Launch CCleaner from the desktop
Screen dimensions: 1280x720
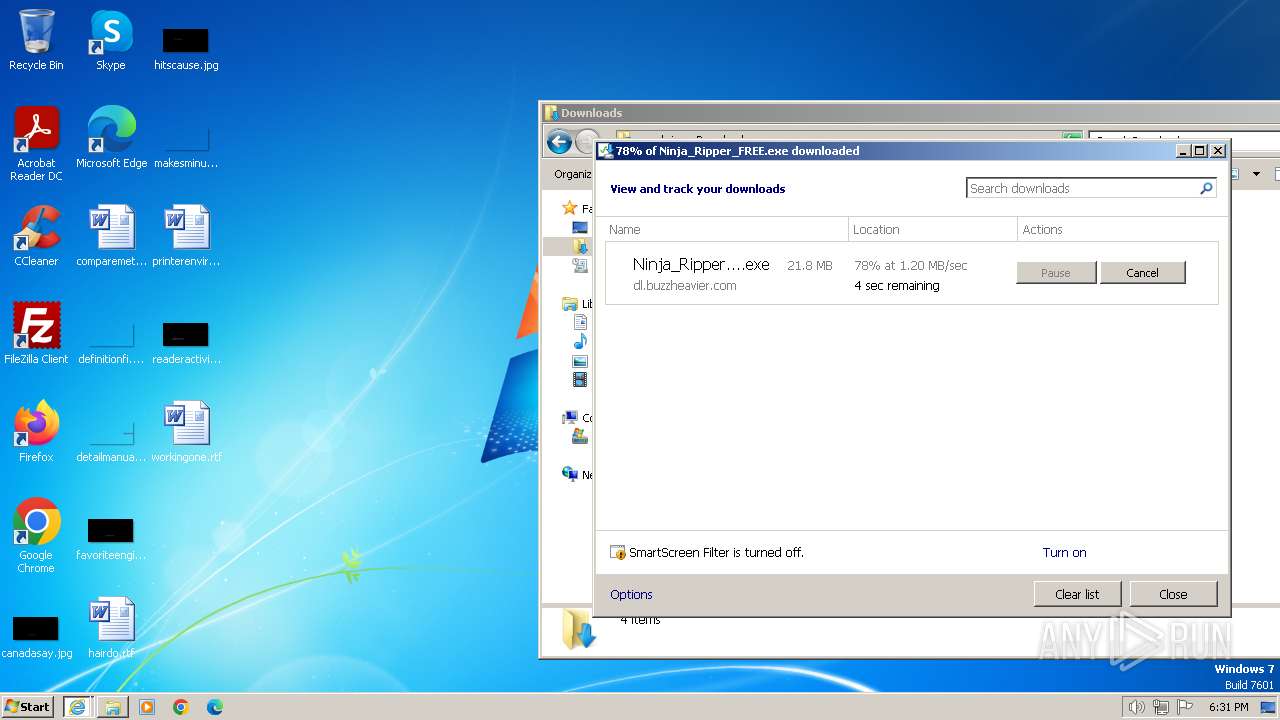tap(36, 236)
